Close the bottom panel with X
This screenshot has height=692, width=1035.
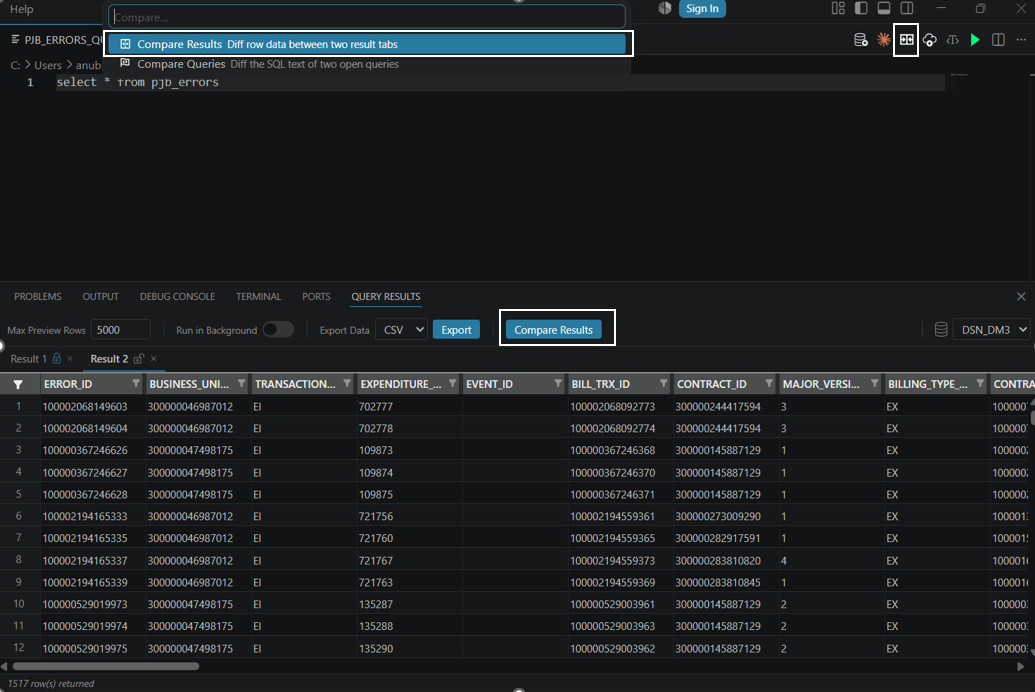[x=1021, y=296]
